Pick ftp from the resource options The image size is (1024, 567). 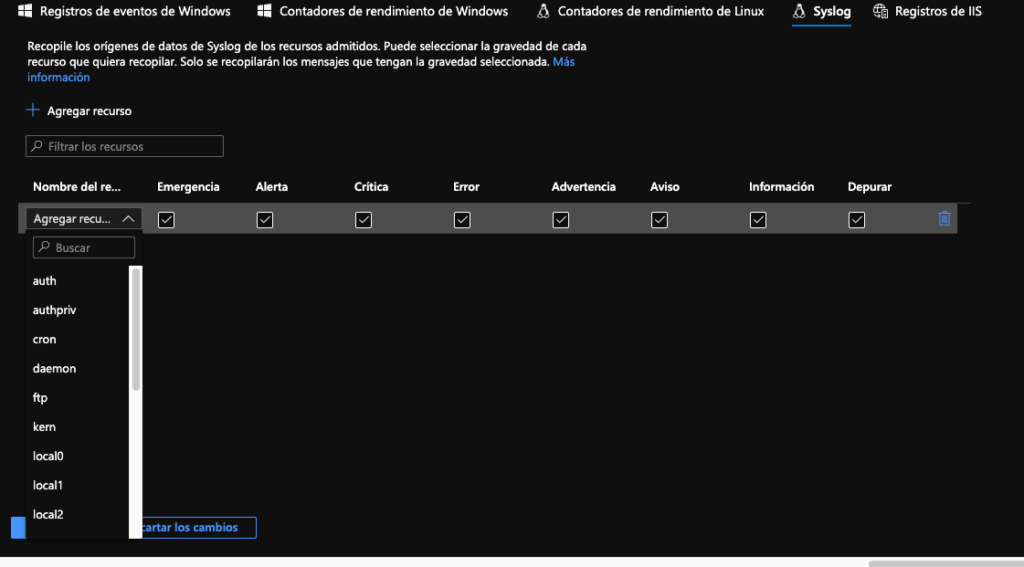[x=77, y=398]
